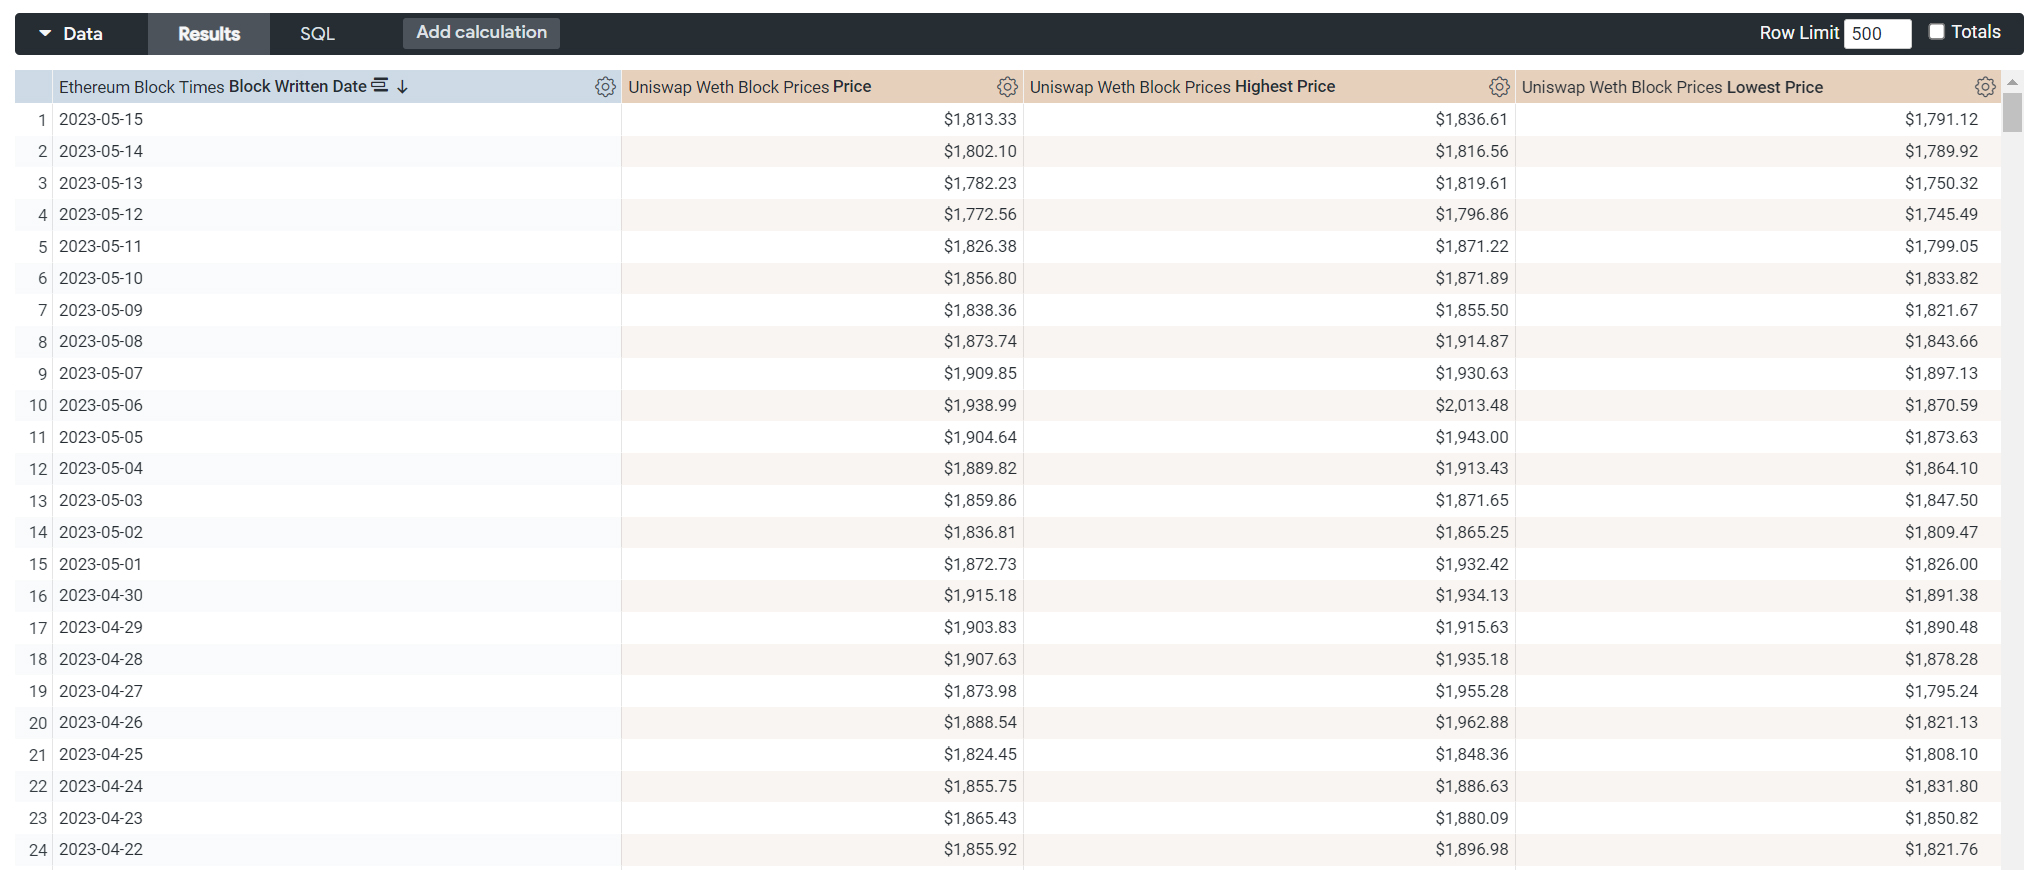Click price value $1,782.23

(x=980, y=183)
